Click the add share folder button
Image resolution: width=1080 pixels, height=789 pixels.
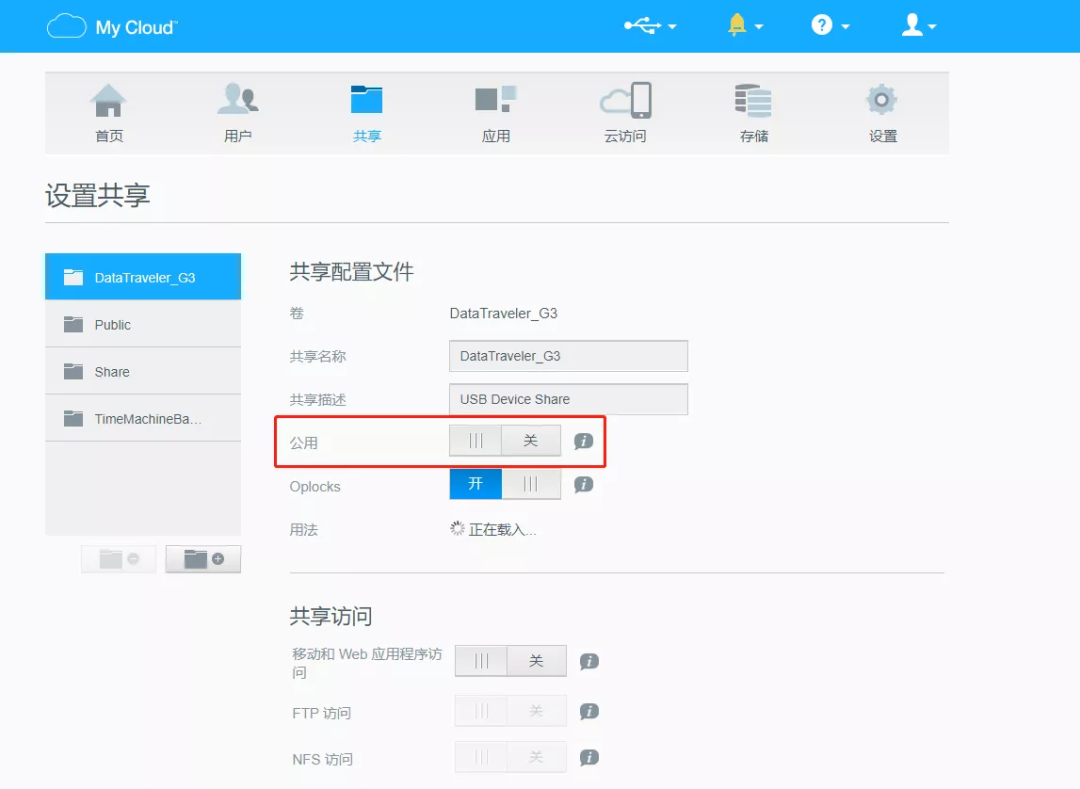[x=203, y=559]
